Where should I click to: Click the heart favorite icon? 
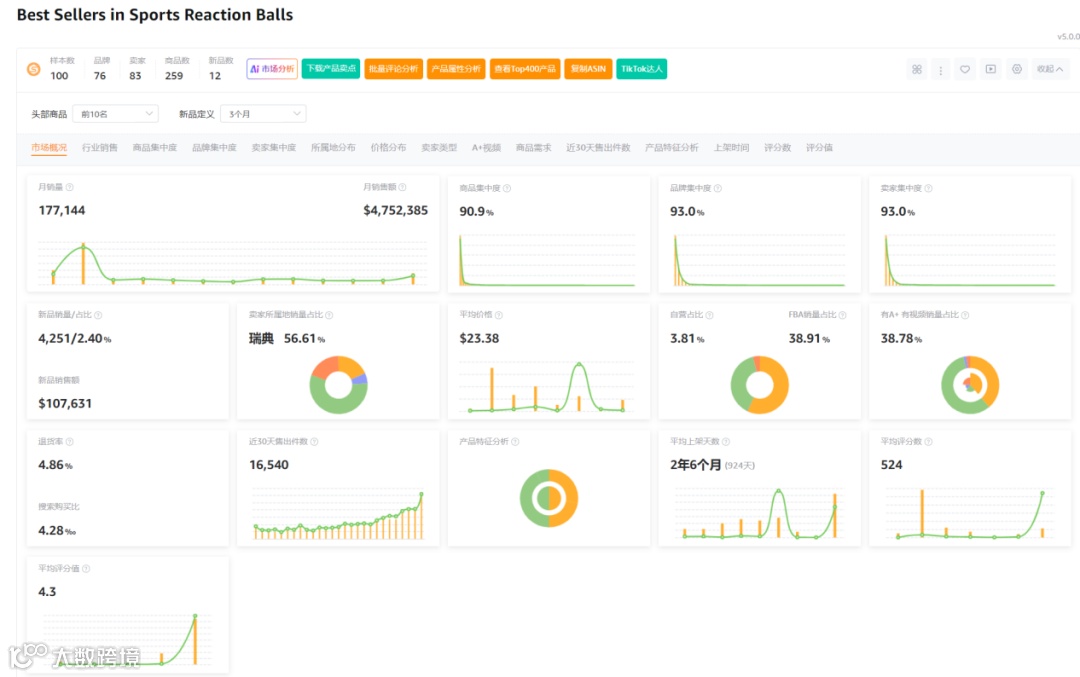pyautogui.click(x=965, y=69)
